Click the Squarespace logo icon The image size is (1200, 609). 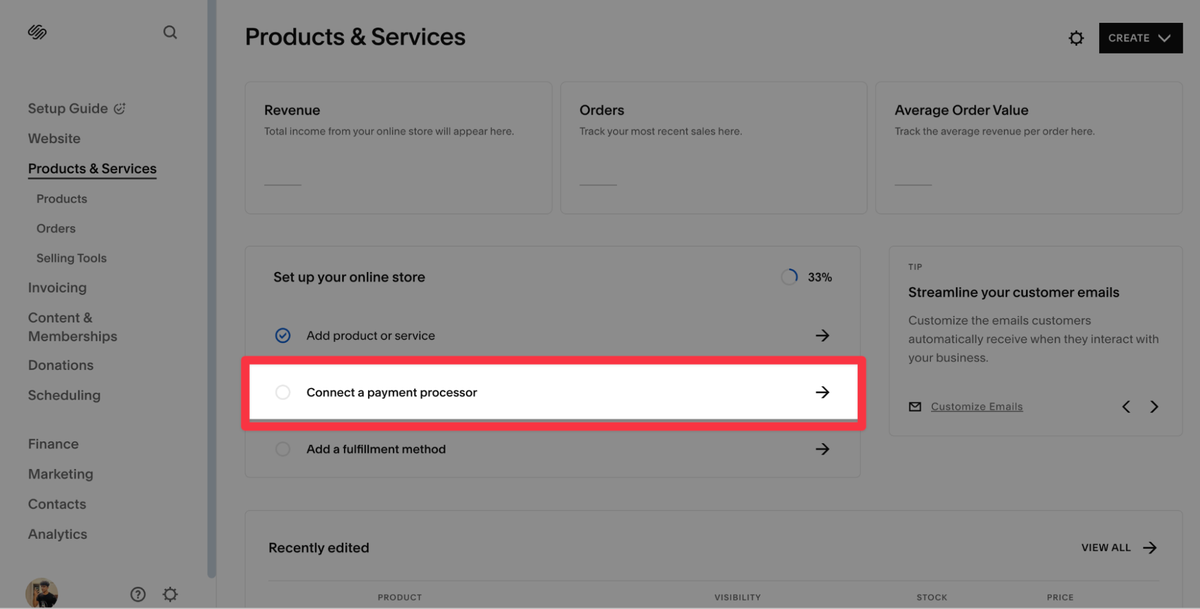click(37, 31)
